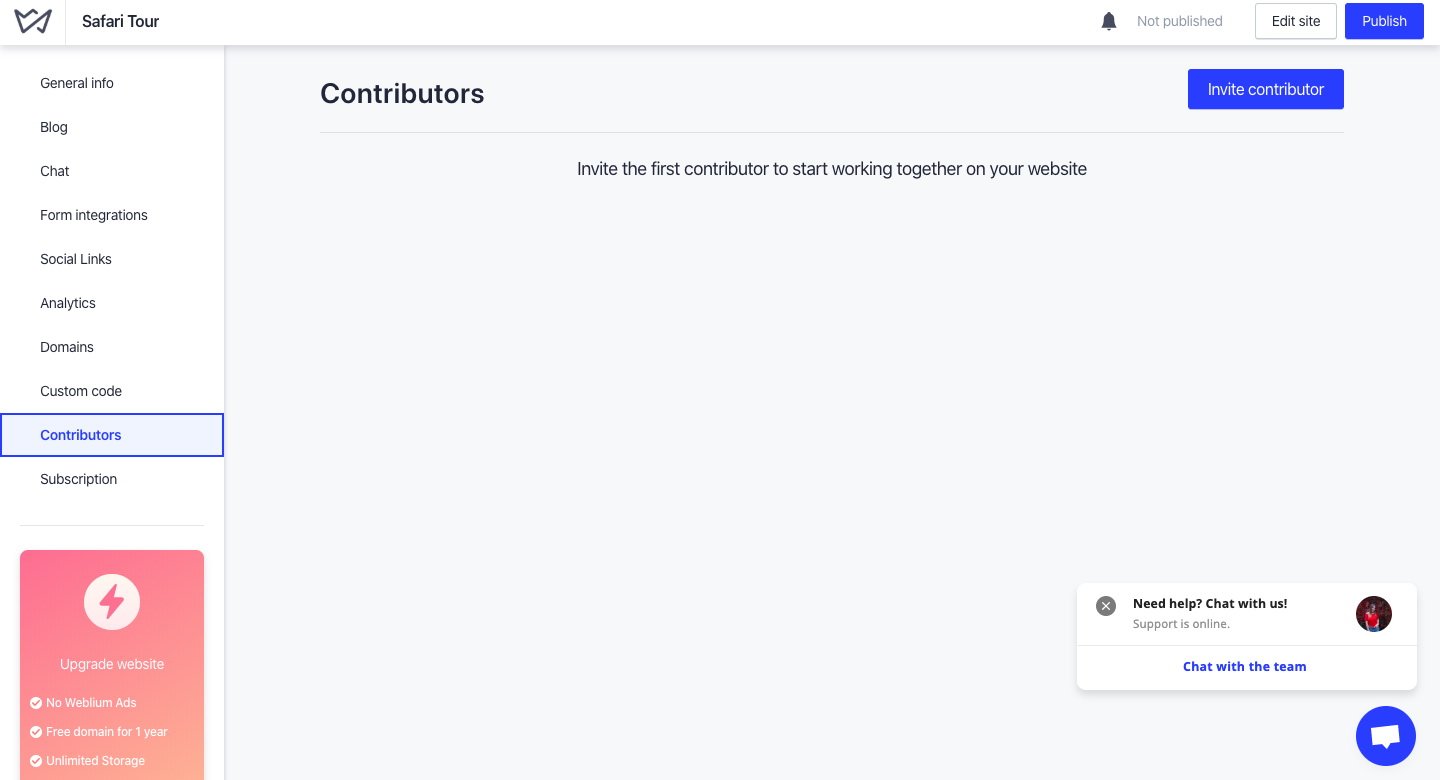Open the Subscription page
The image size is (1440, 780).
79,479
